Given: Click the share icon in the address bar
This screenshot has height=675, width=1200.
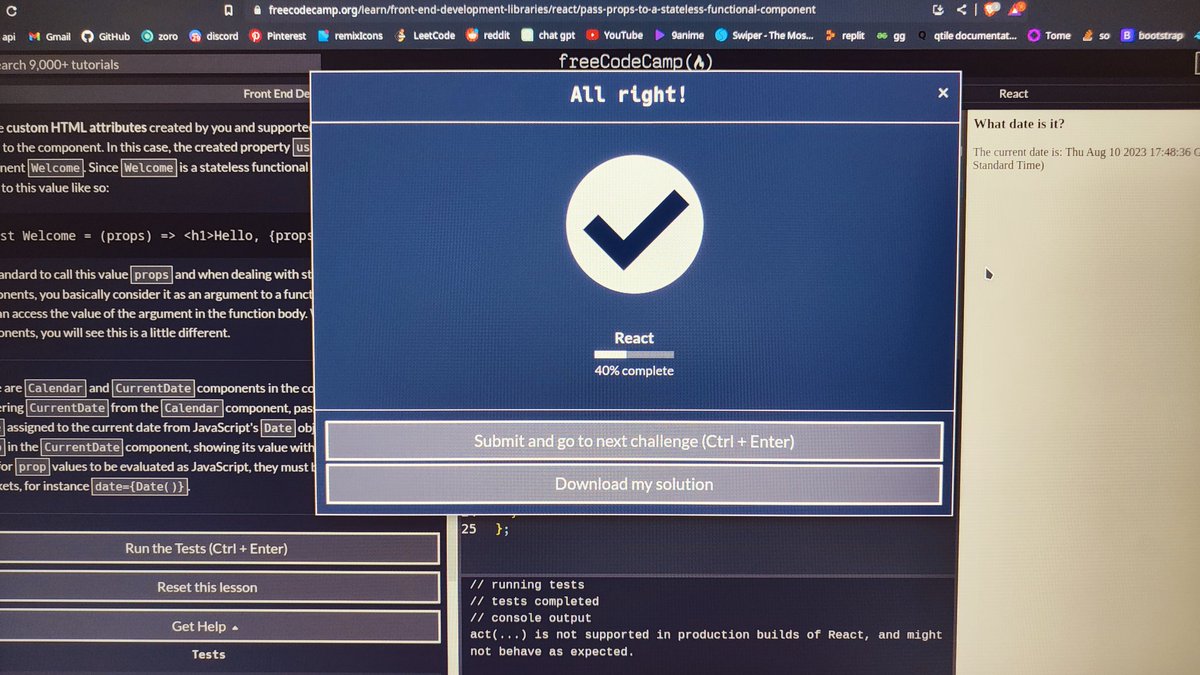Looking at the screenshot, I should point(961,10).
